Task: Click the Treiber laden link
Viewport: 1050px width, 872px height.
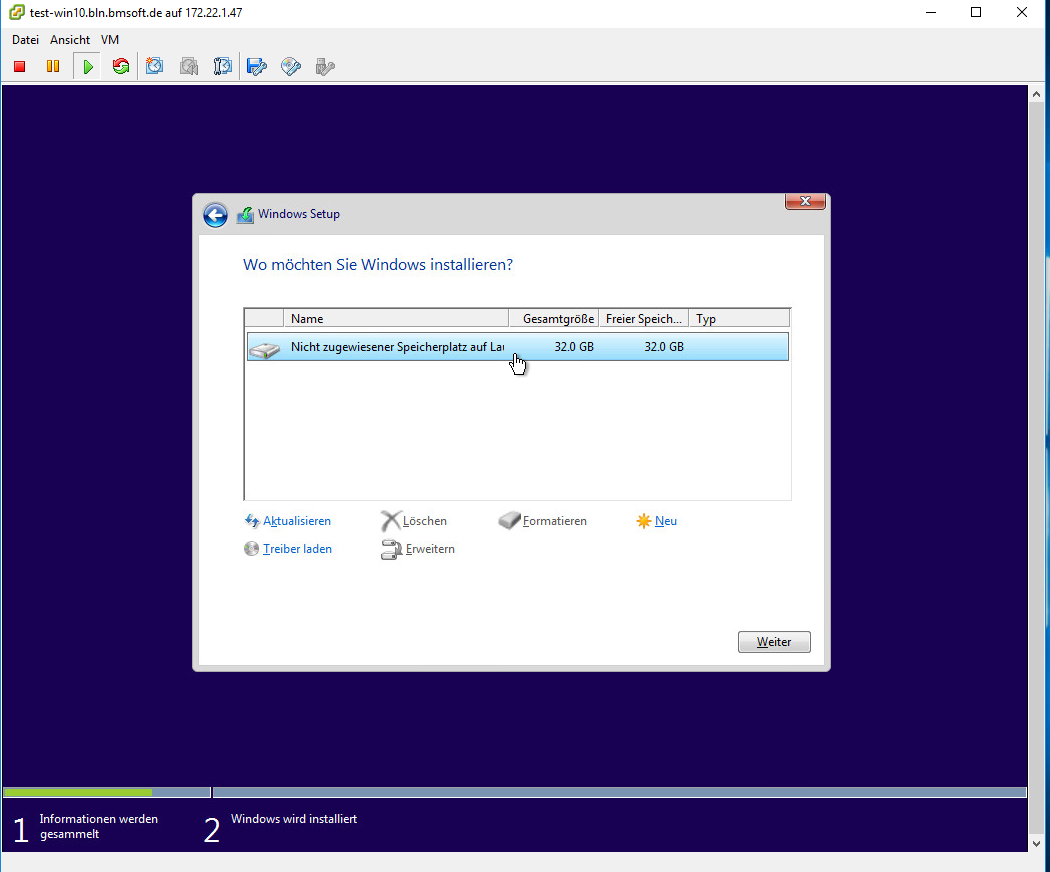Action: coord(297,549)
